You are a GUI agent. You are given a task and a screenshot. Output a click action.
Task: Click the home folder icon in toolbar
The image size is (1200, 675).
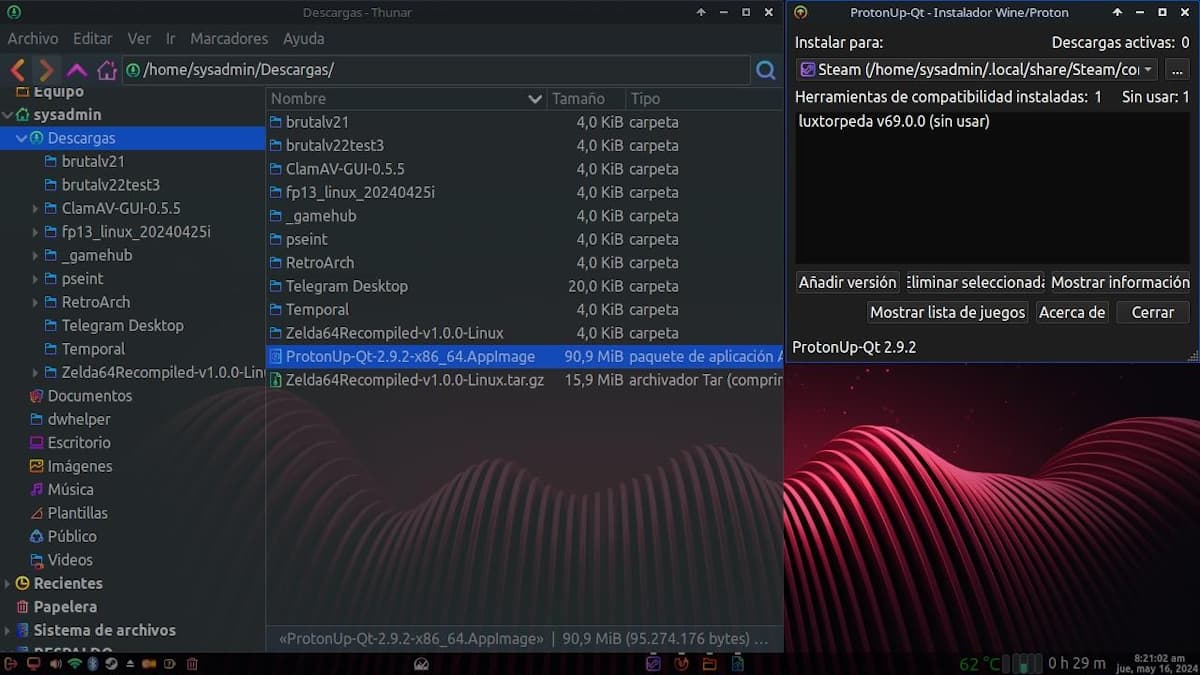point(107,70)
